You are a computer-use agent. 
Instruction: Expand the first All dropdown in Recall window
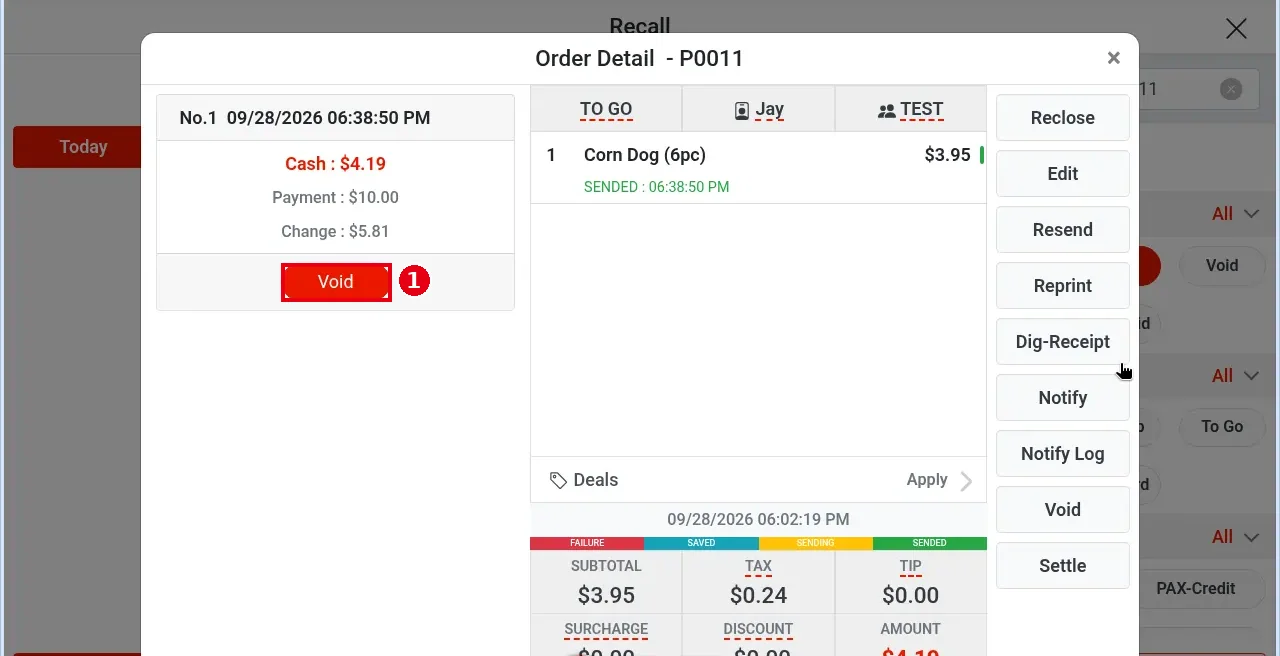pos(1236,213)
